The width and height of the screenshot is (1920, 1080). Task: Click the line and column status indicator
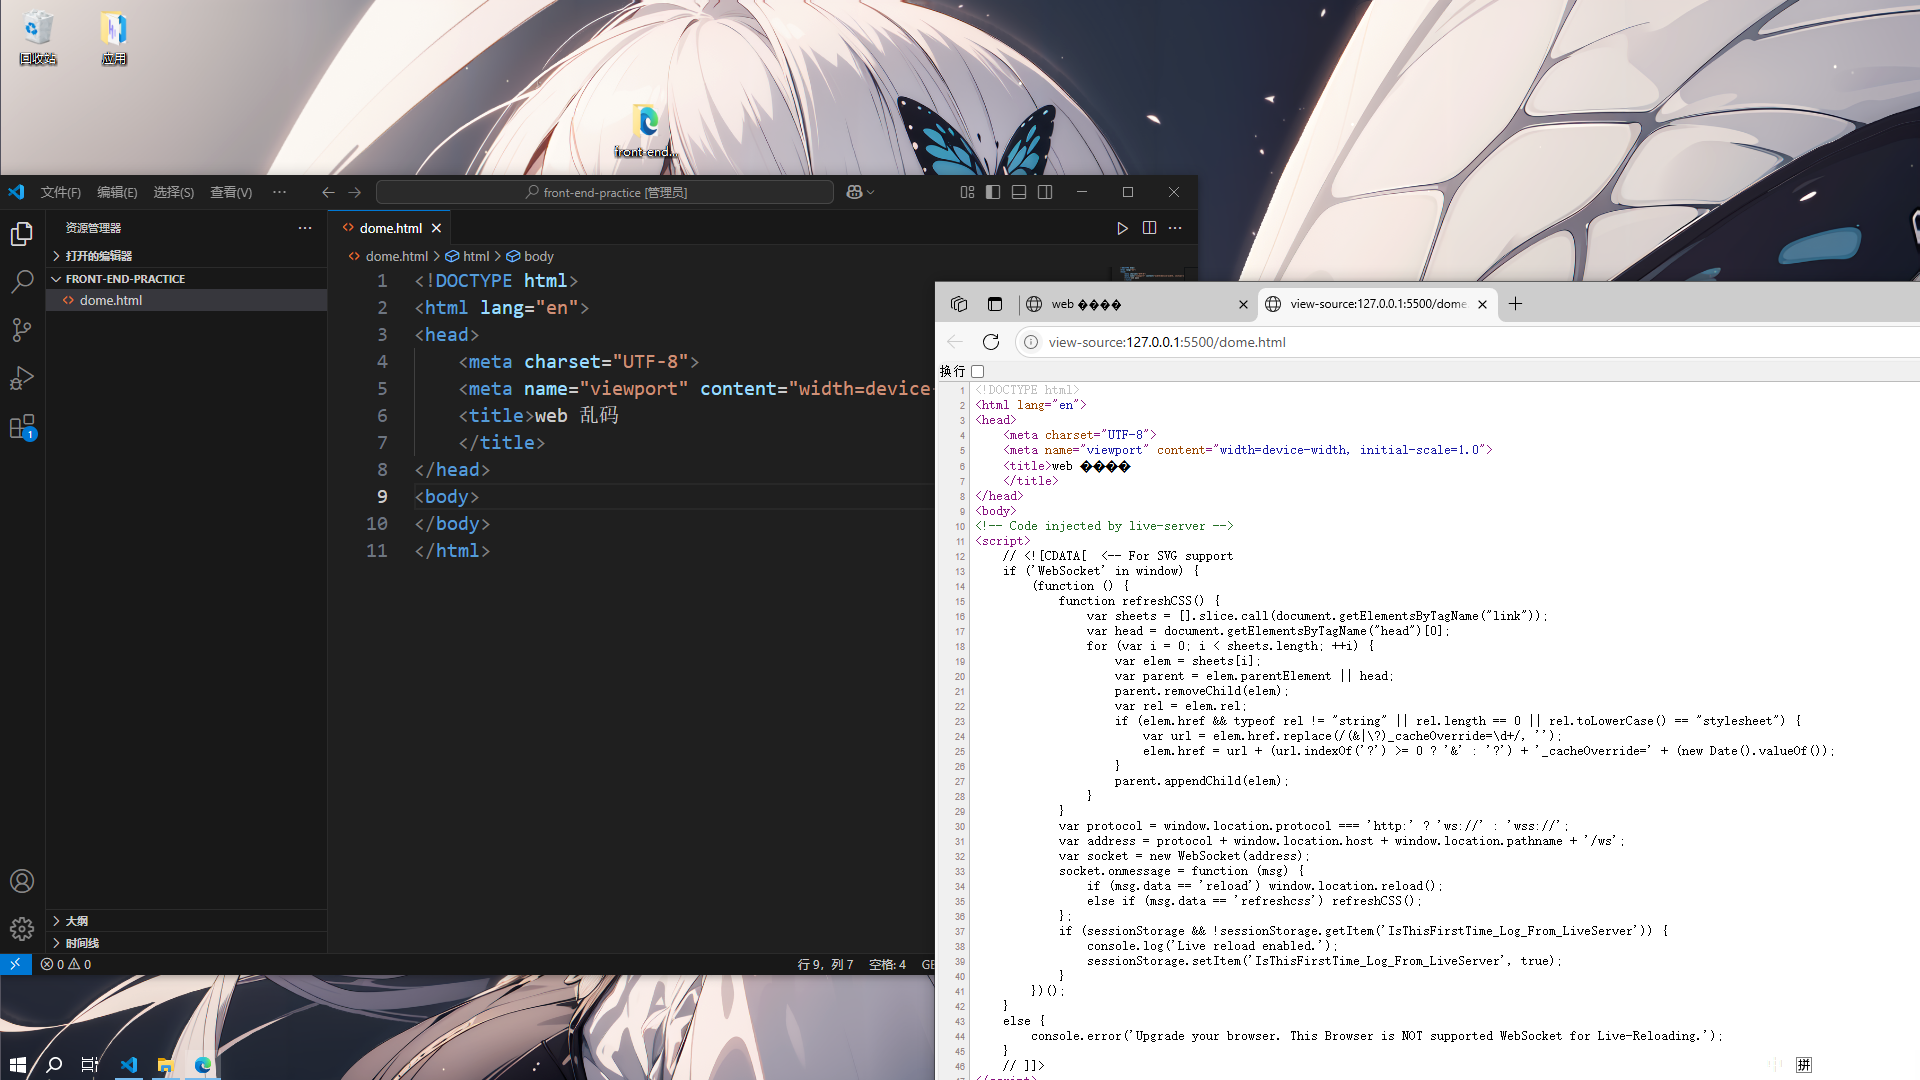coord(825,965)
